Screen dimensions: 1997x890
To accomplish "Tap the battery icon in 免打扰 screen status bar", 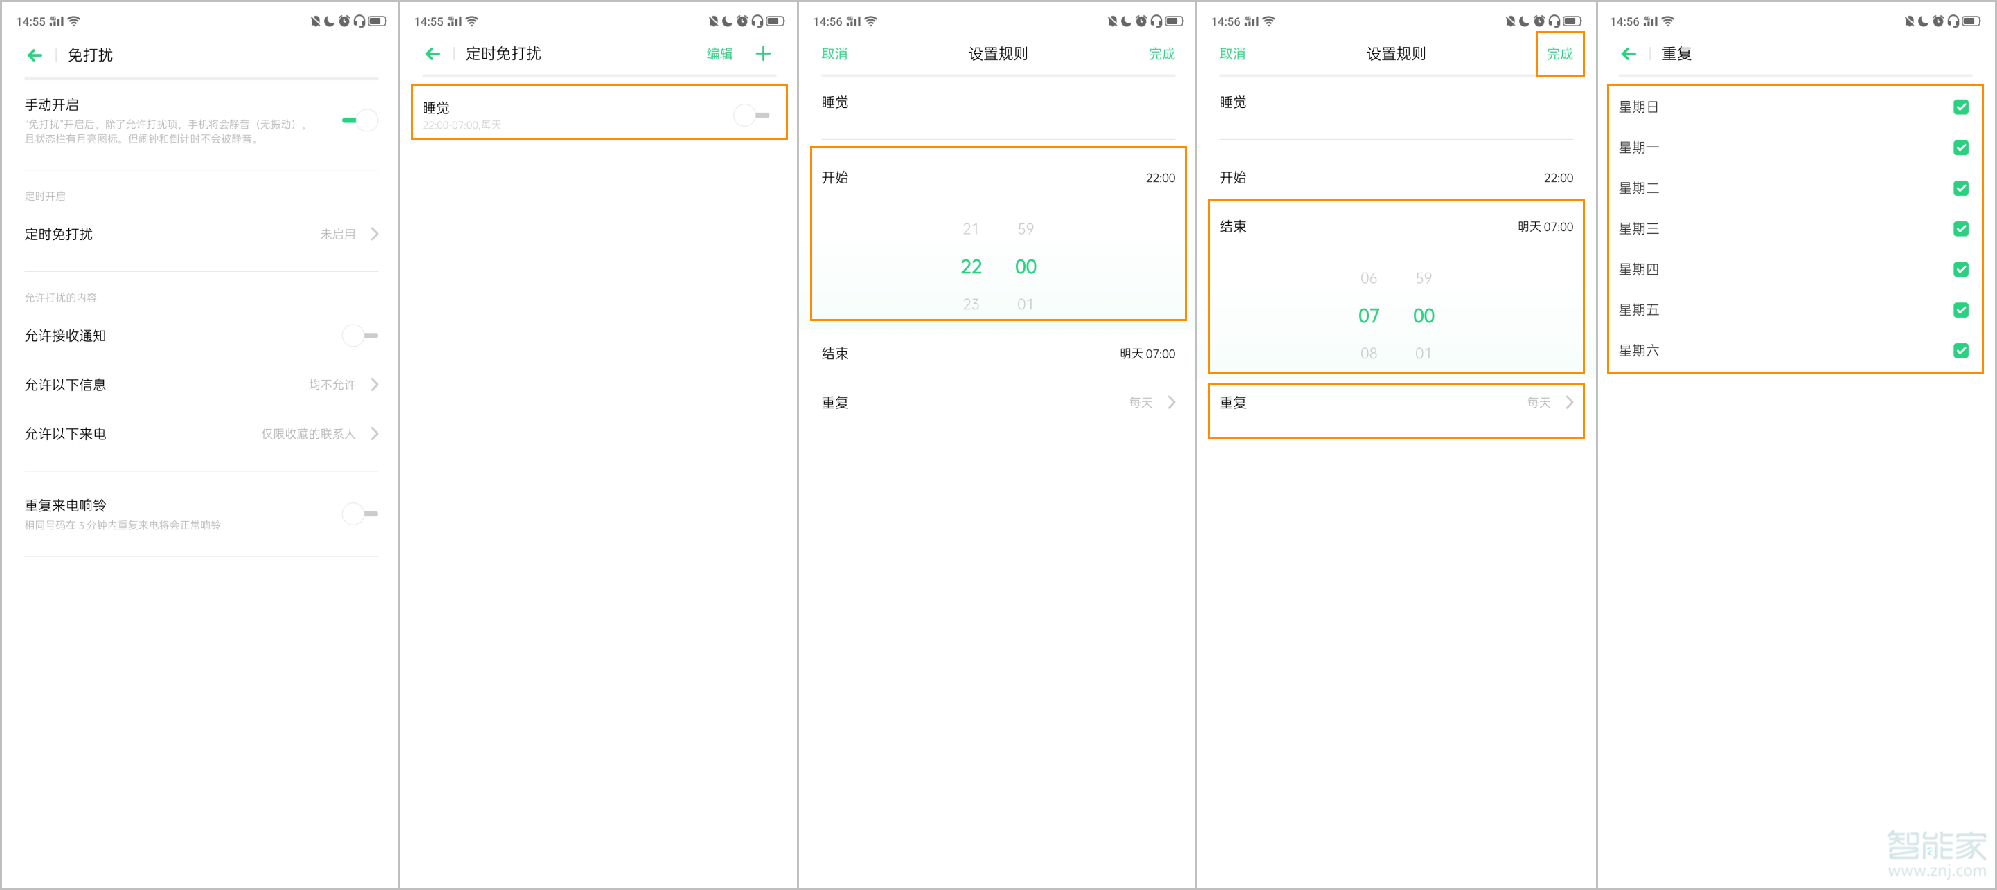I will pyautogui.click(x=377, y=21).
